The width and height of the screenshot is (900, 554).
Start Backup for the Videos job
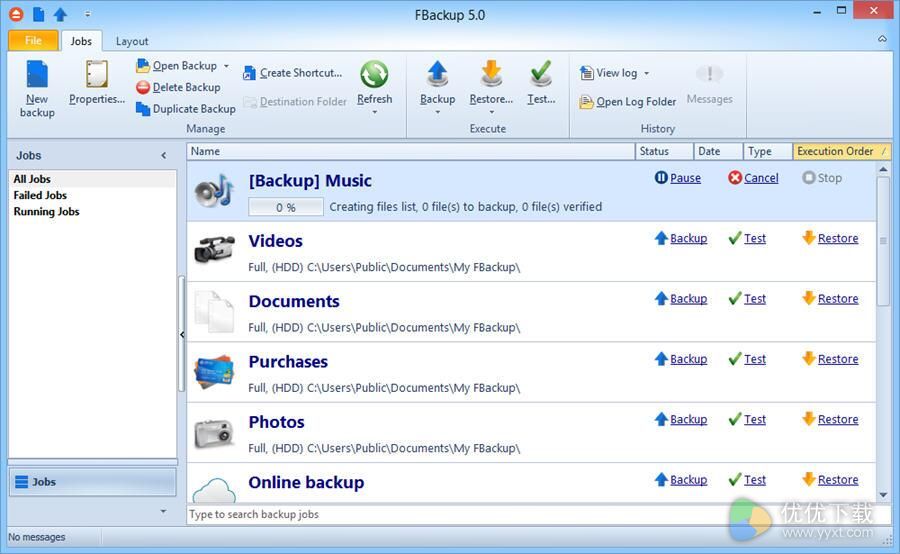(681, 238)
